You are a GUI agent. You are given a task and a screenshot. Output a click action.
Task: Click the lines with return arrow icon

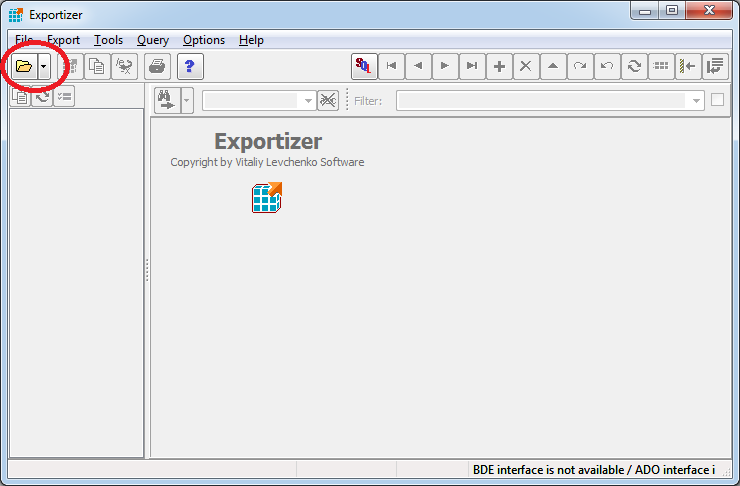coord(715,67)
